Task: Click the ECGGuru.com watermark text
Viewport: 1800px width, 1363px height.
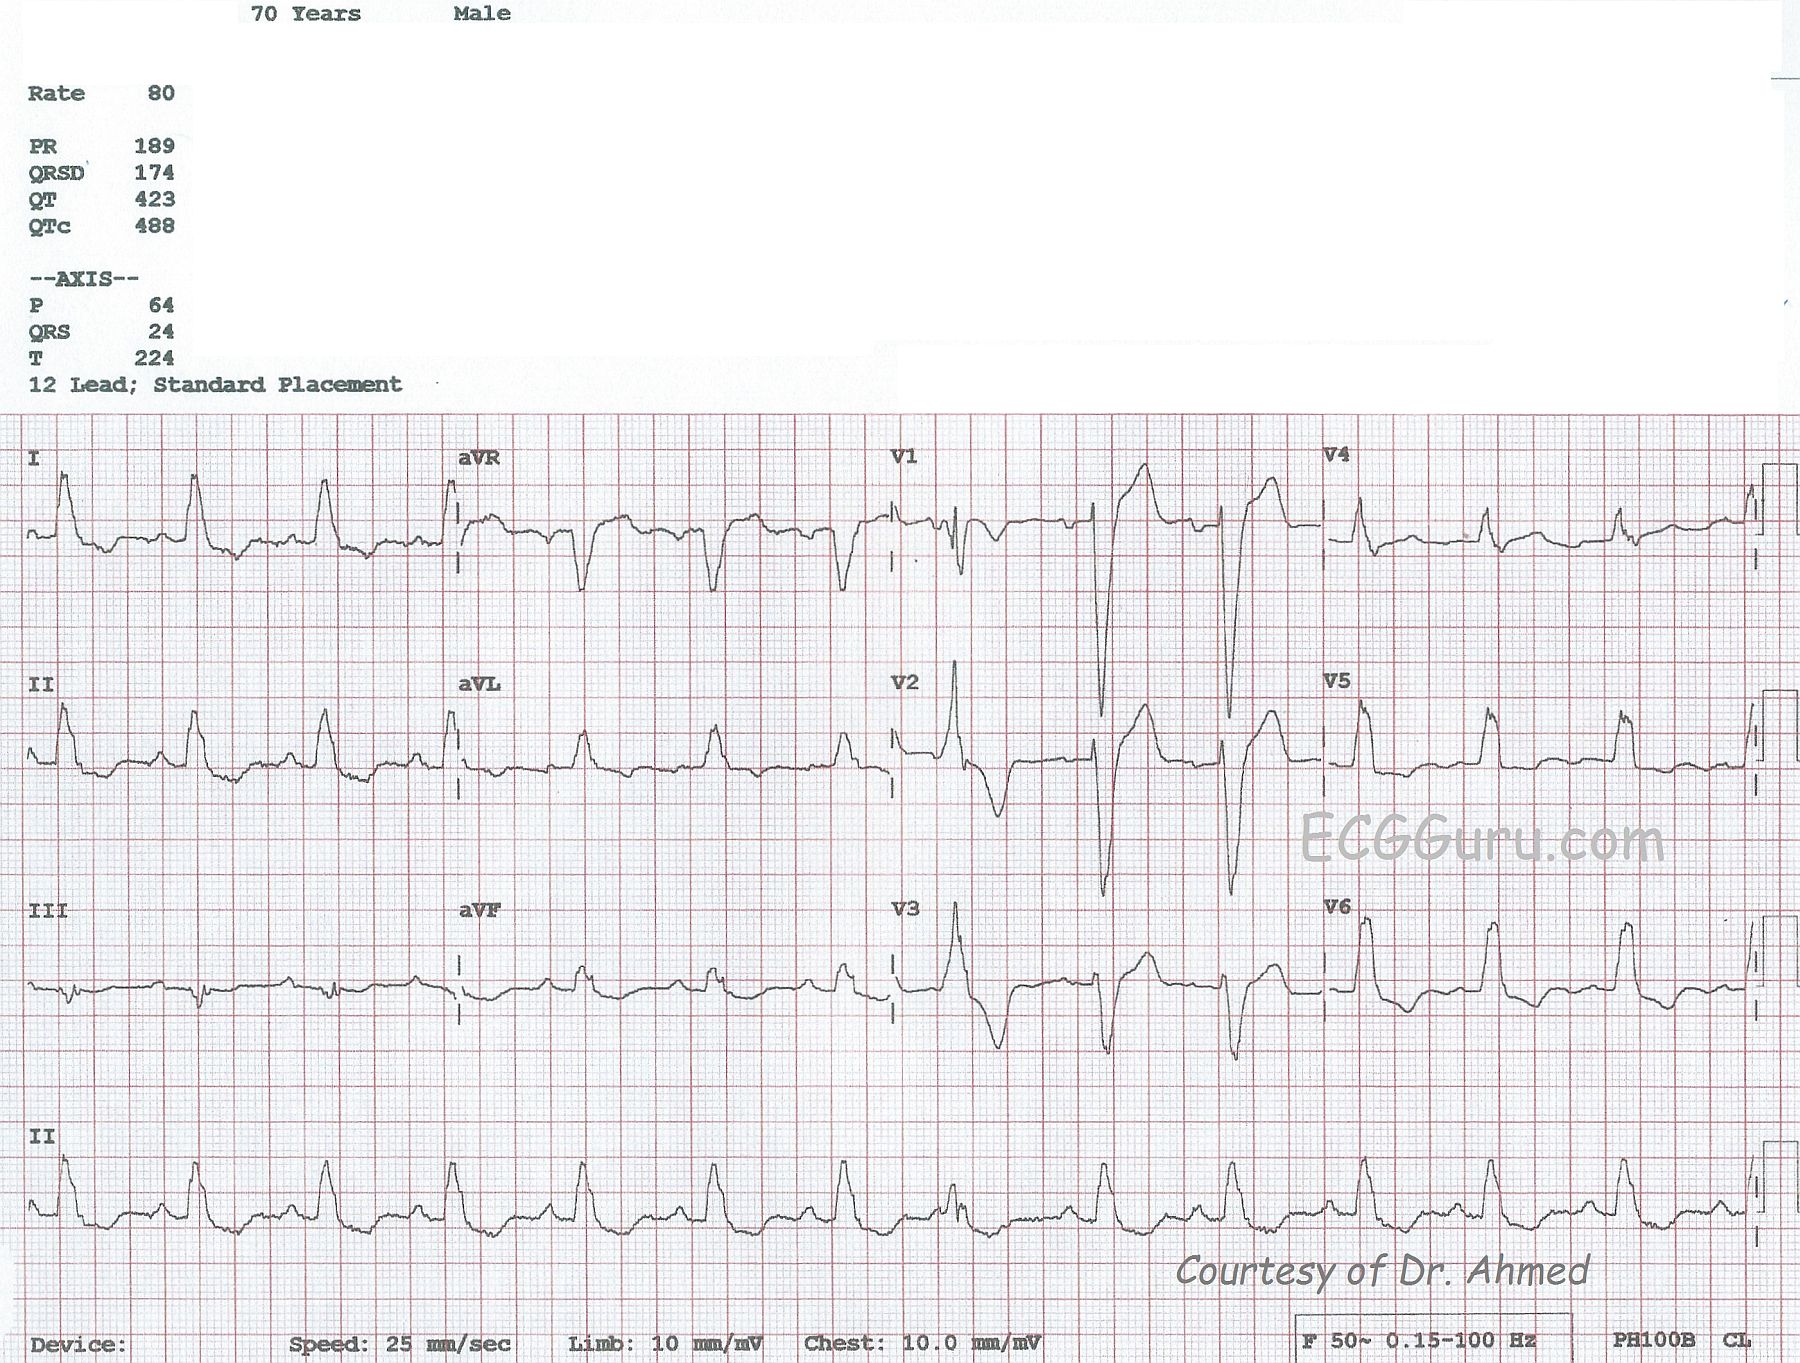Action: (1481, 839)
